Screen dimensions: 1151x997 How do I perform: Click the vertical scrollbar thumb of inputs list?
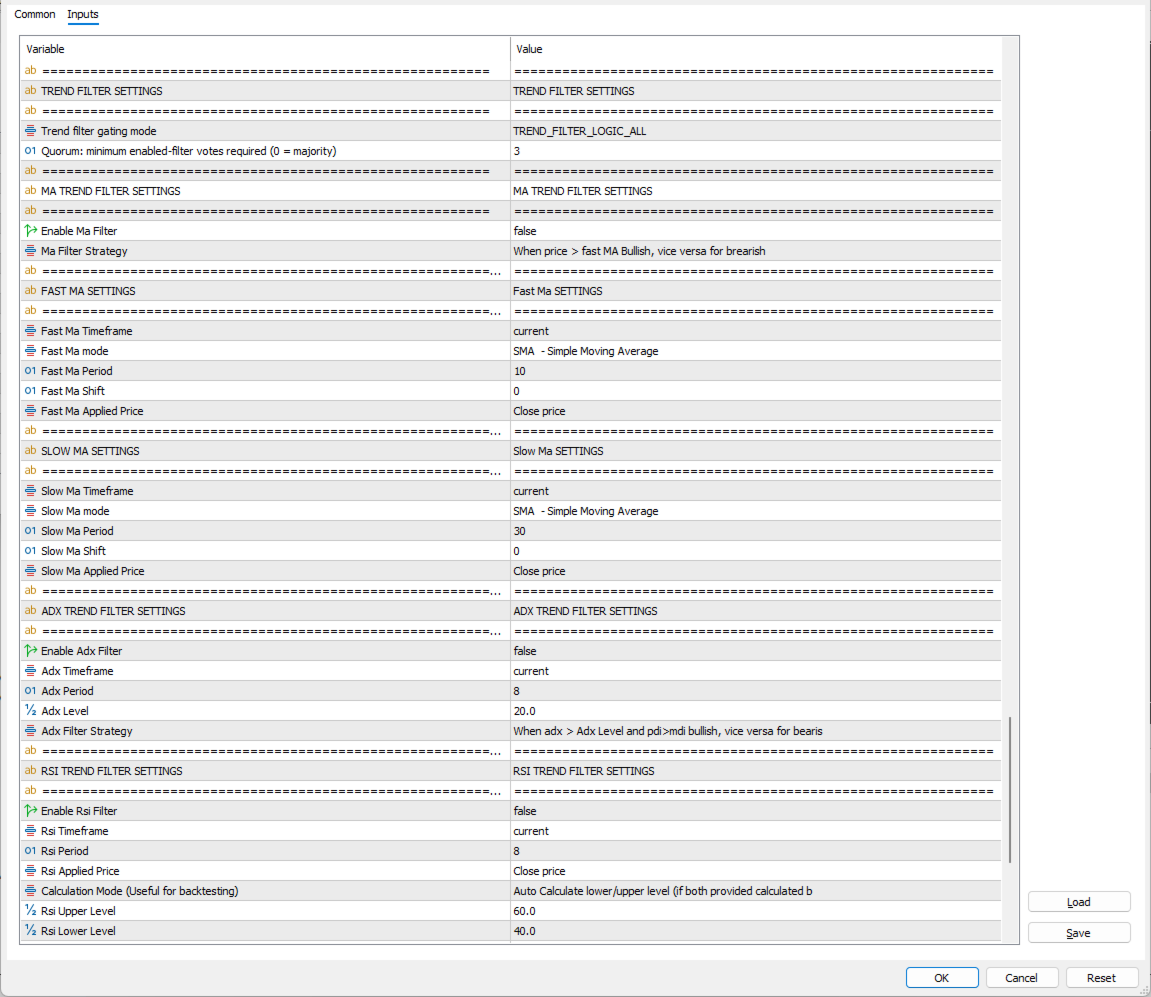tap(1010, 790)
